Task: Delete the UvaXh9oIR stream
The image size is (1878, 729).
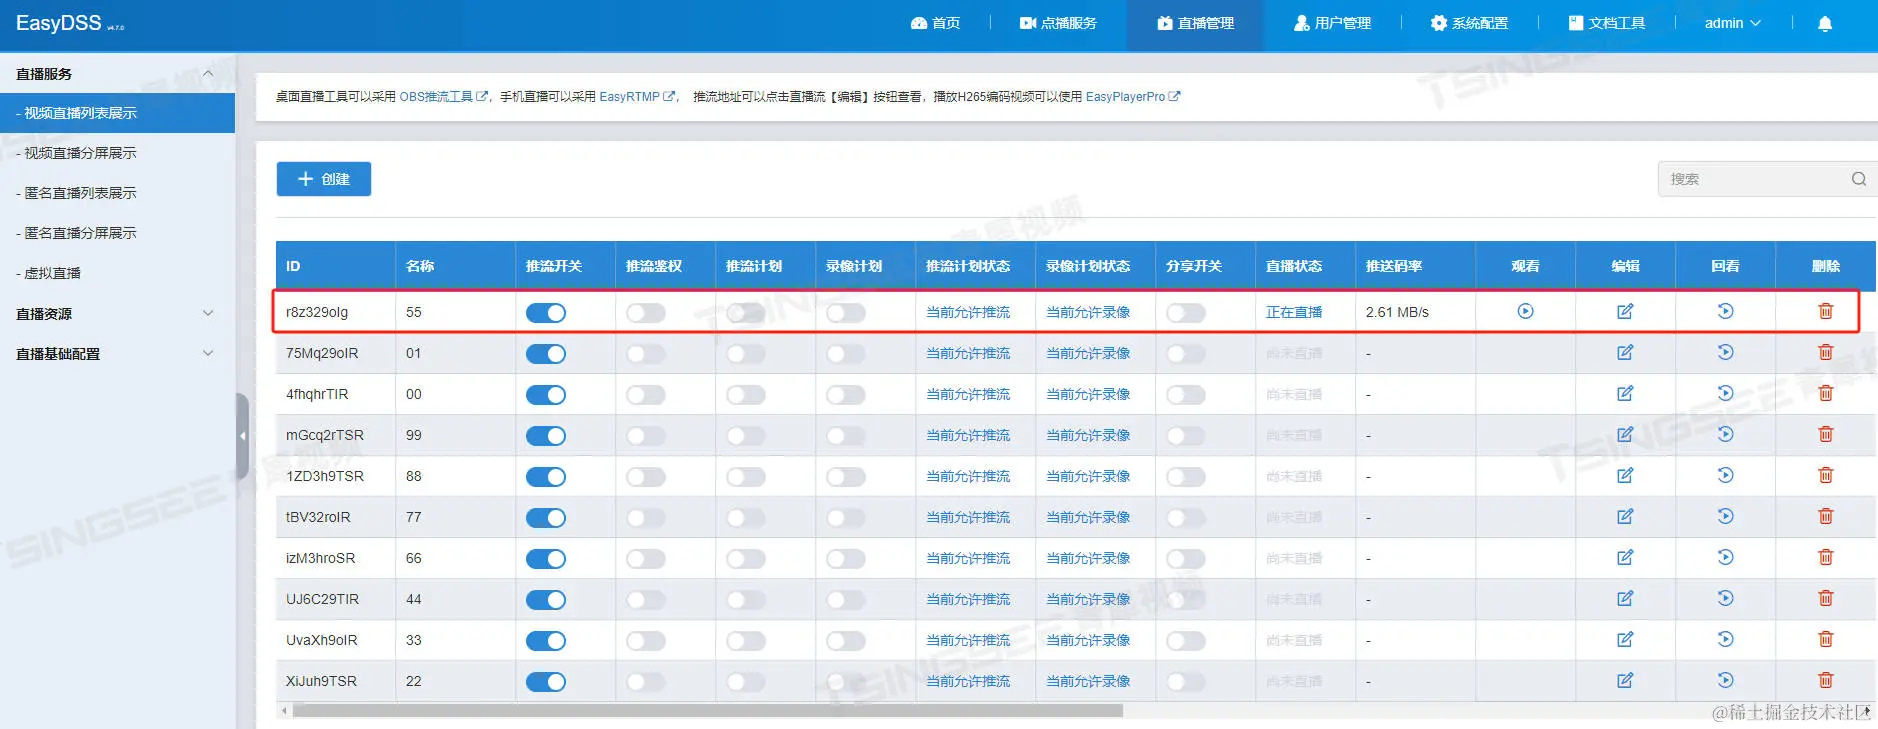Action: click(1825, 639)
